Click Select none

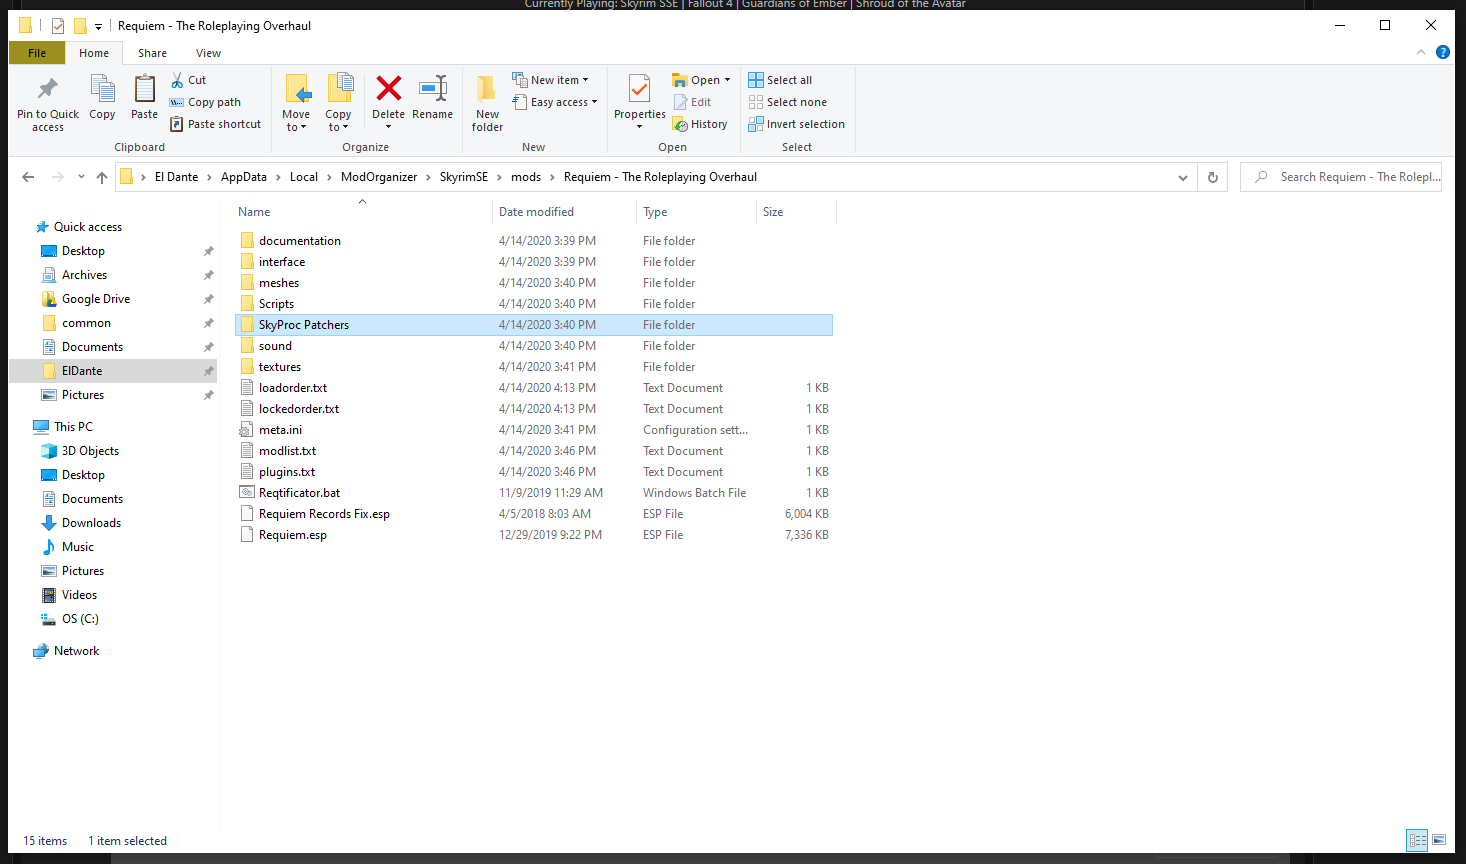tap(787, 102)
